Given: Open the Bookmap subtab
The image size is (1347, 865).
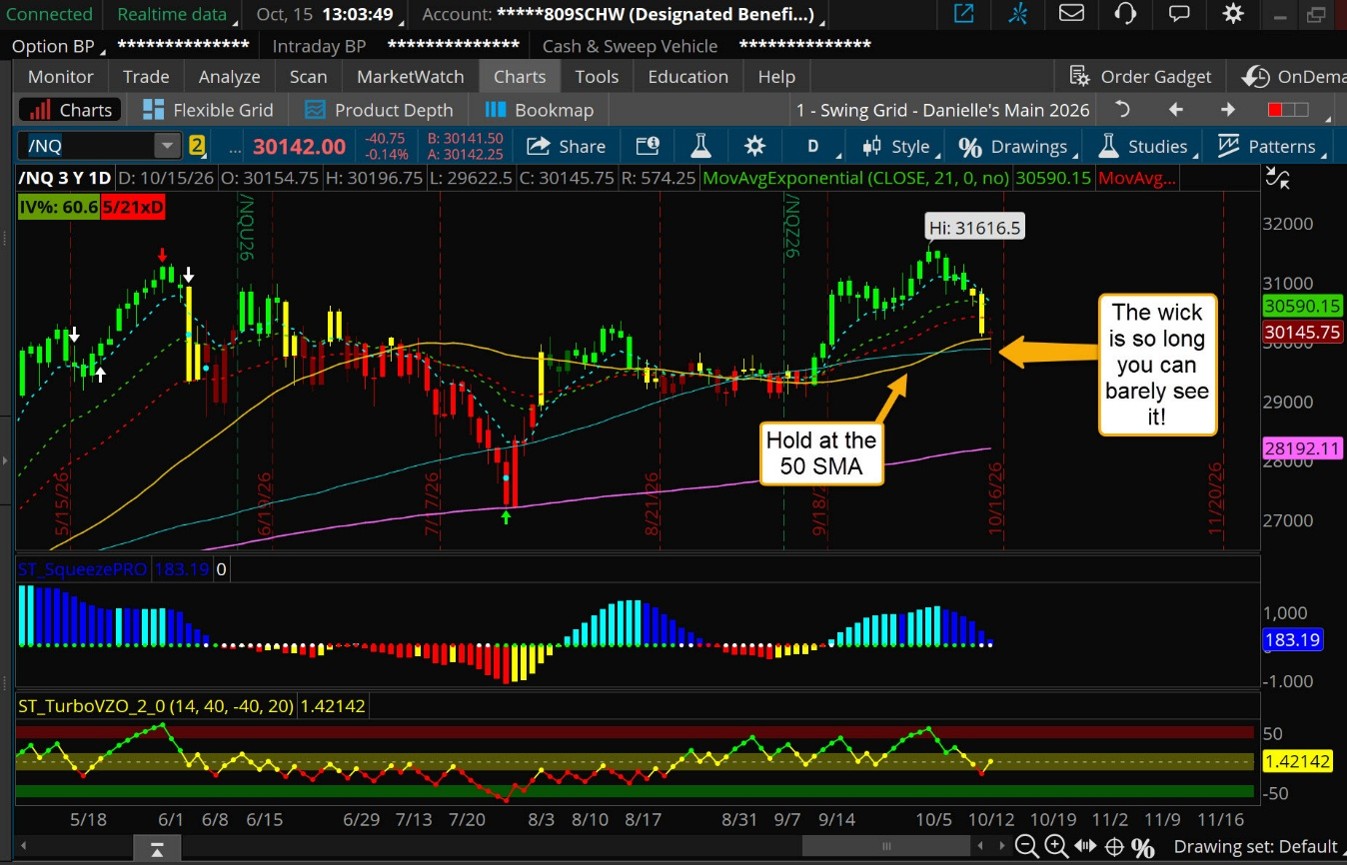Looking at the screenshot, I should [539, 110].
